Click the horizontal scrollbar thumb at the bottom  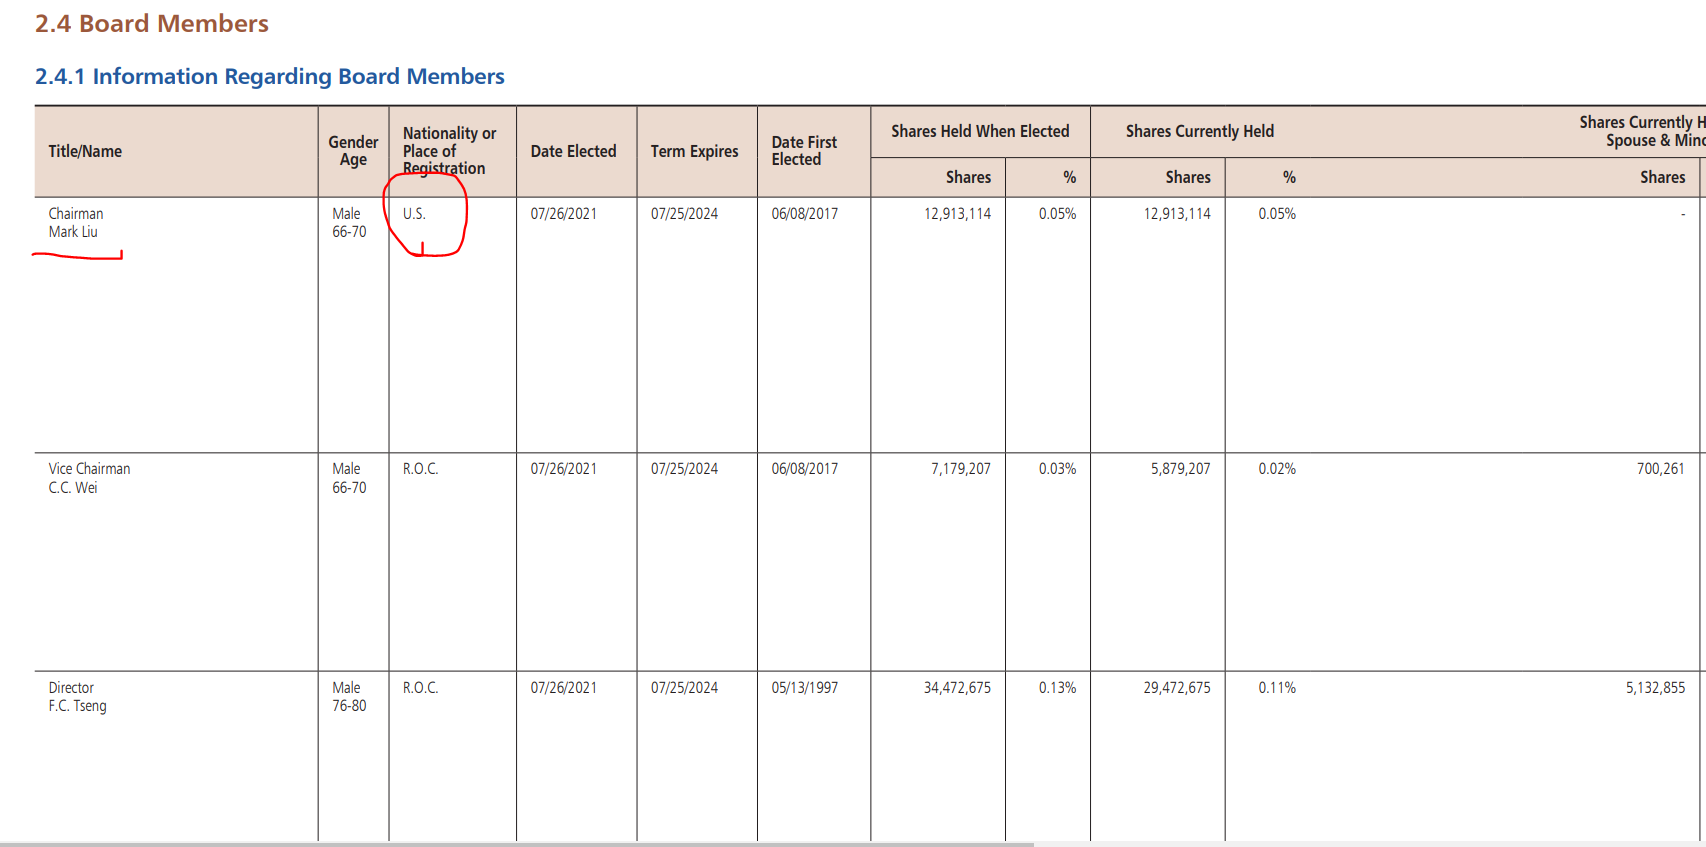pyautogui.click(x=516, y=843)
